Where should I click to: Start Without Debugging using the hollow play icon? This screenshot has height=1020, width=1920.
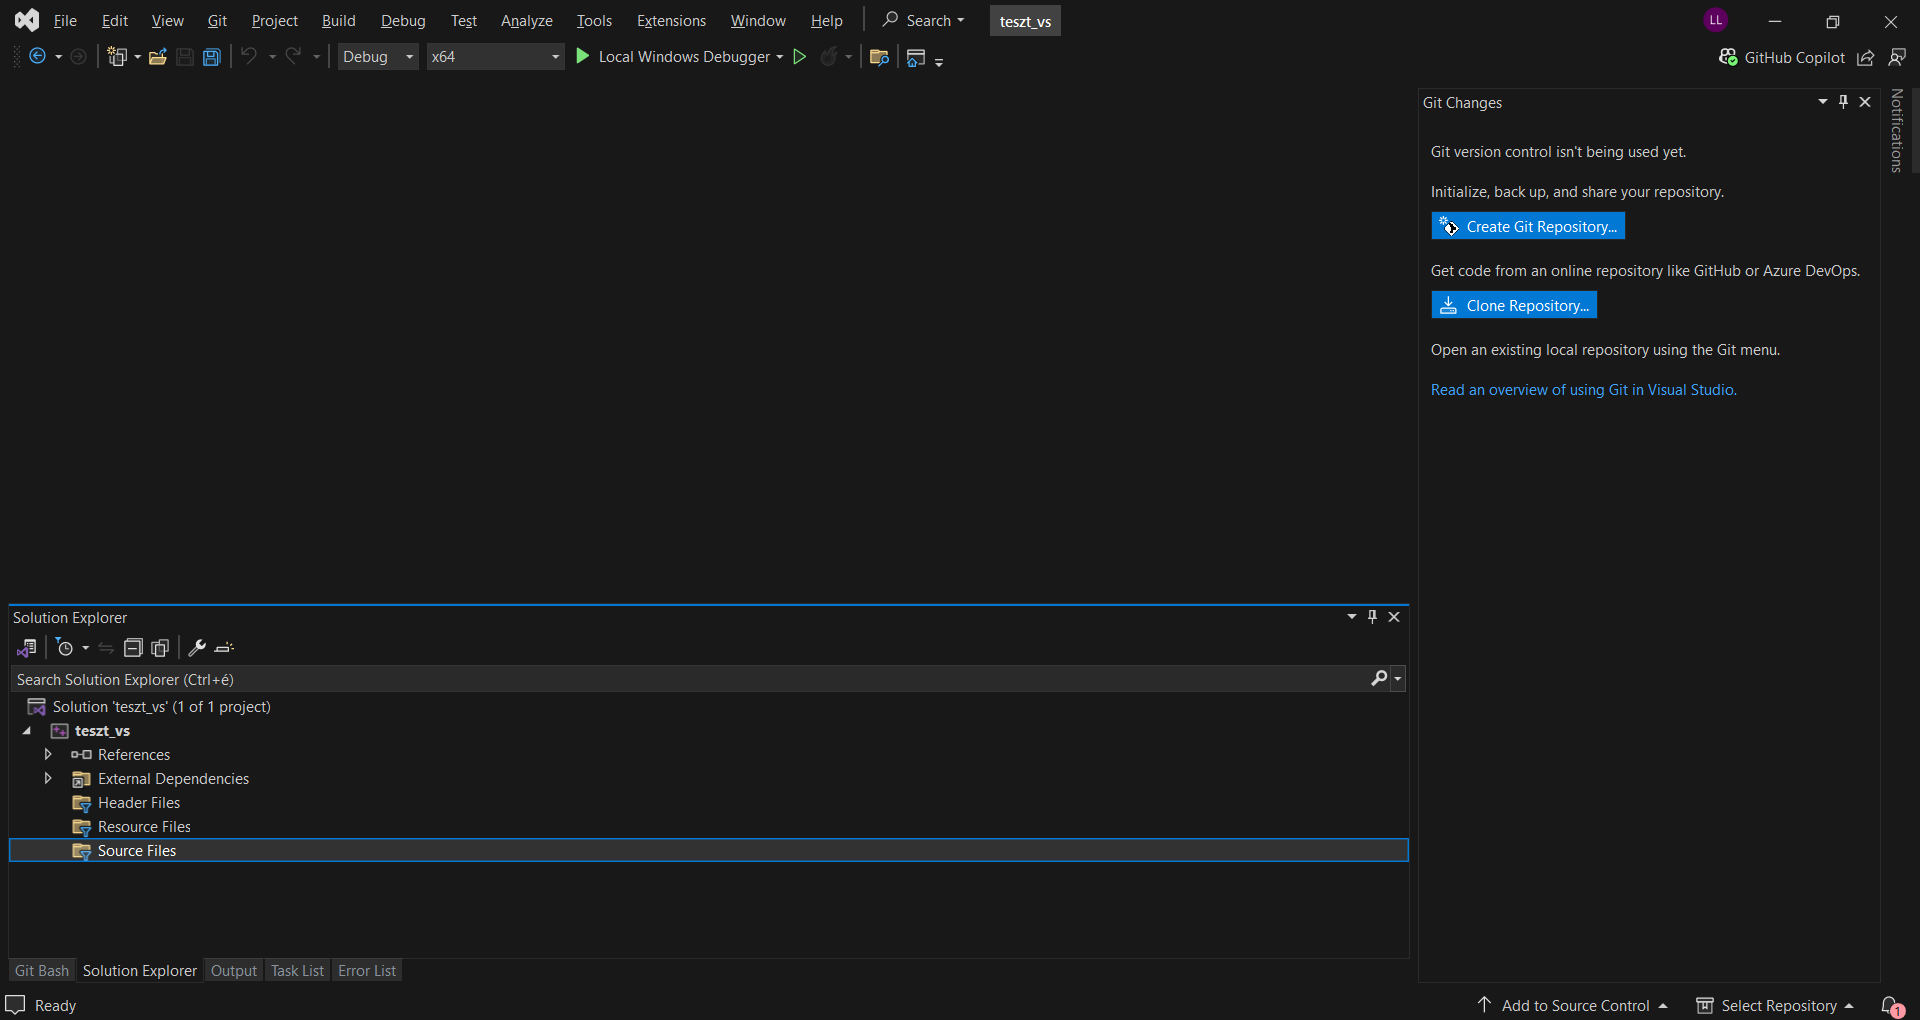coord(799,57)
